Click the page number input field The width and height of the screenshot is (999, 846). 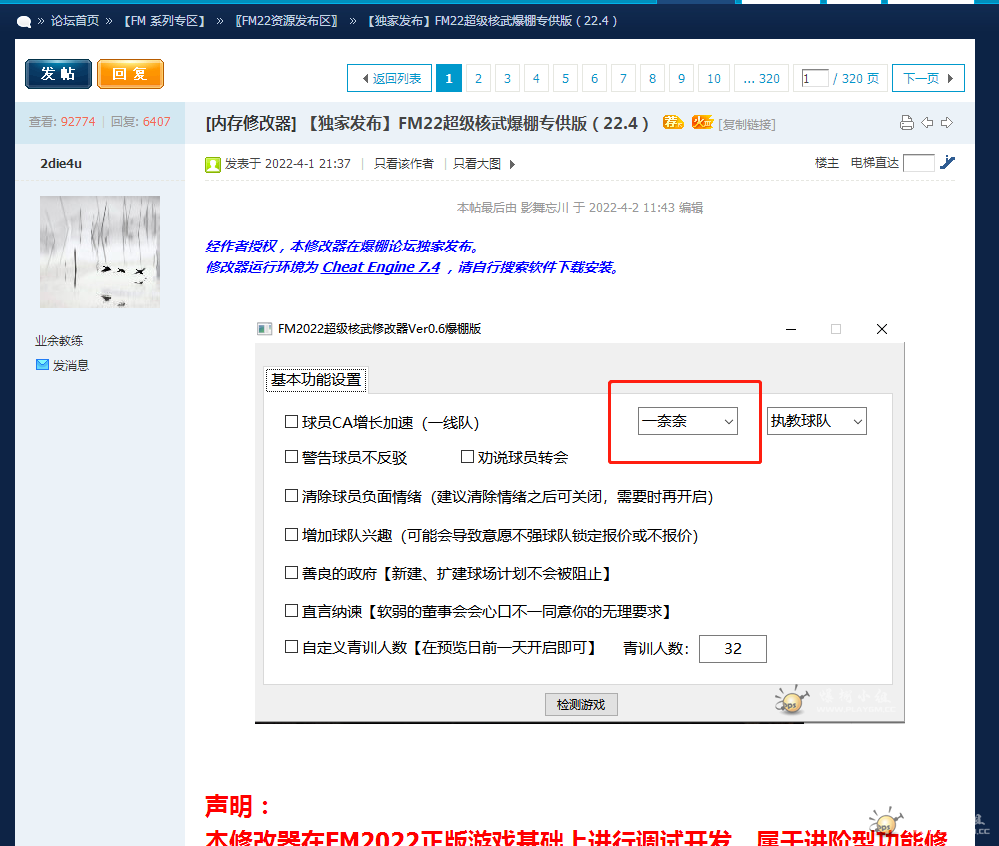815,78
